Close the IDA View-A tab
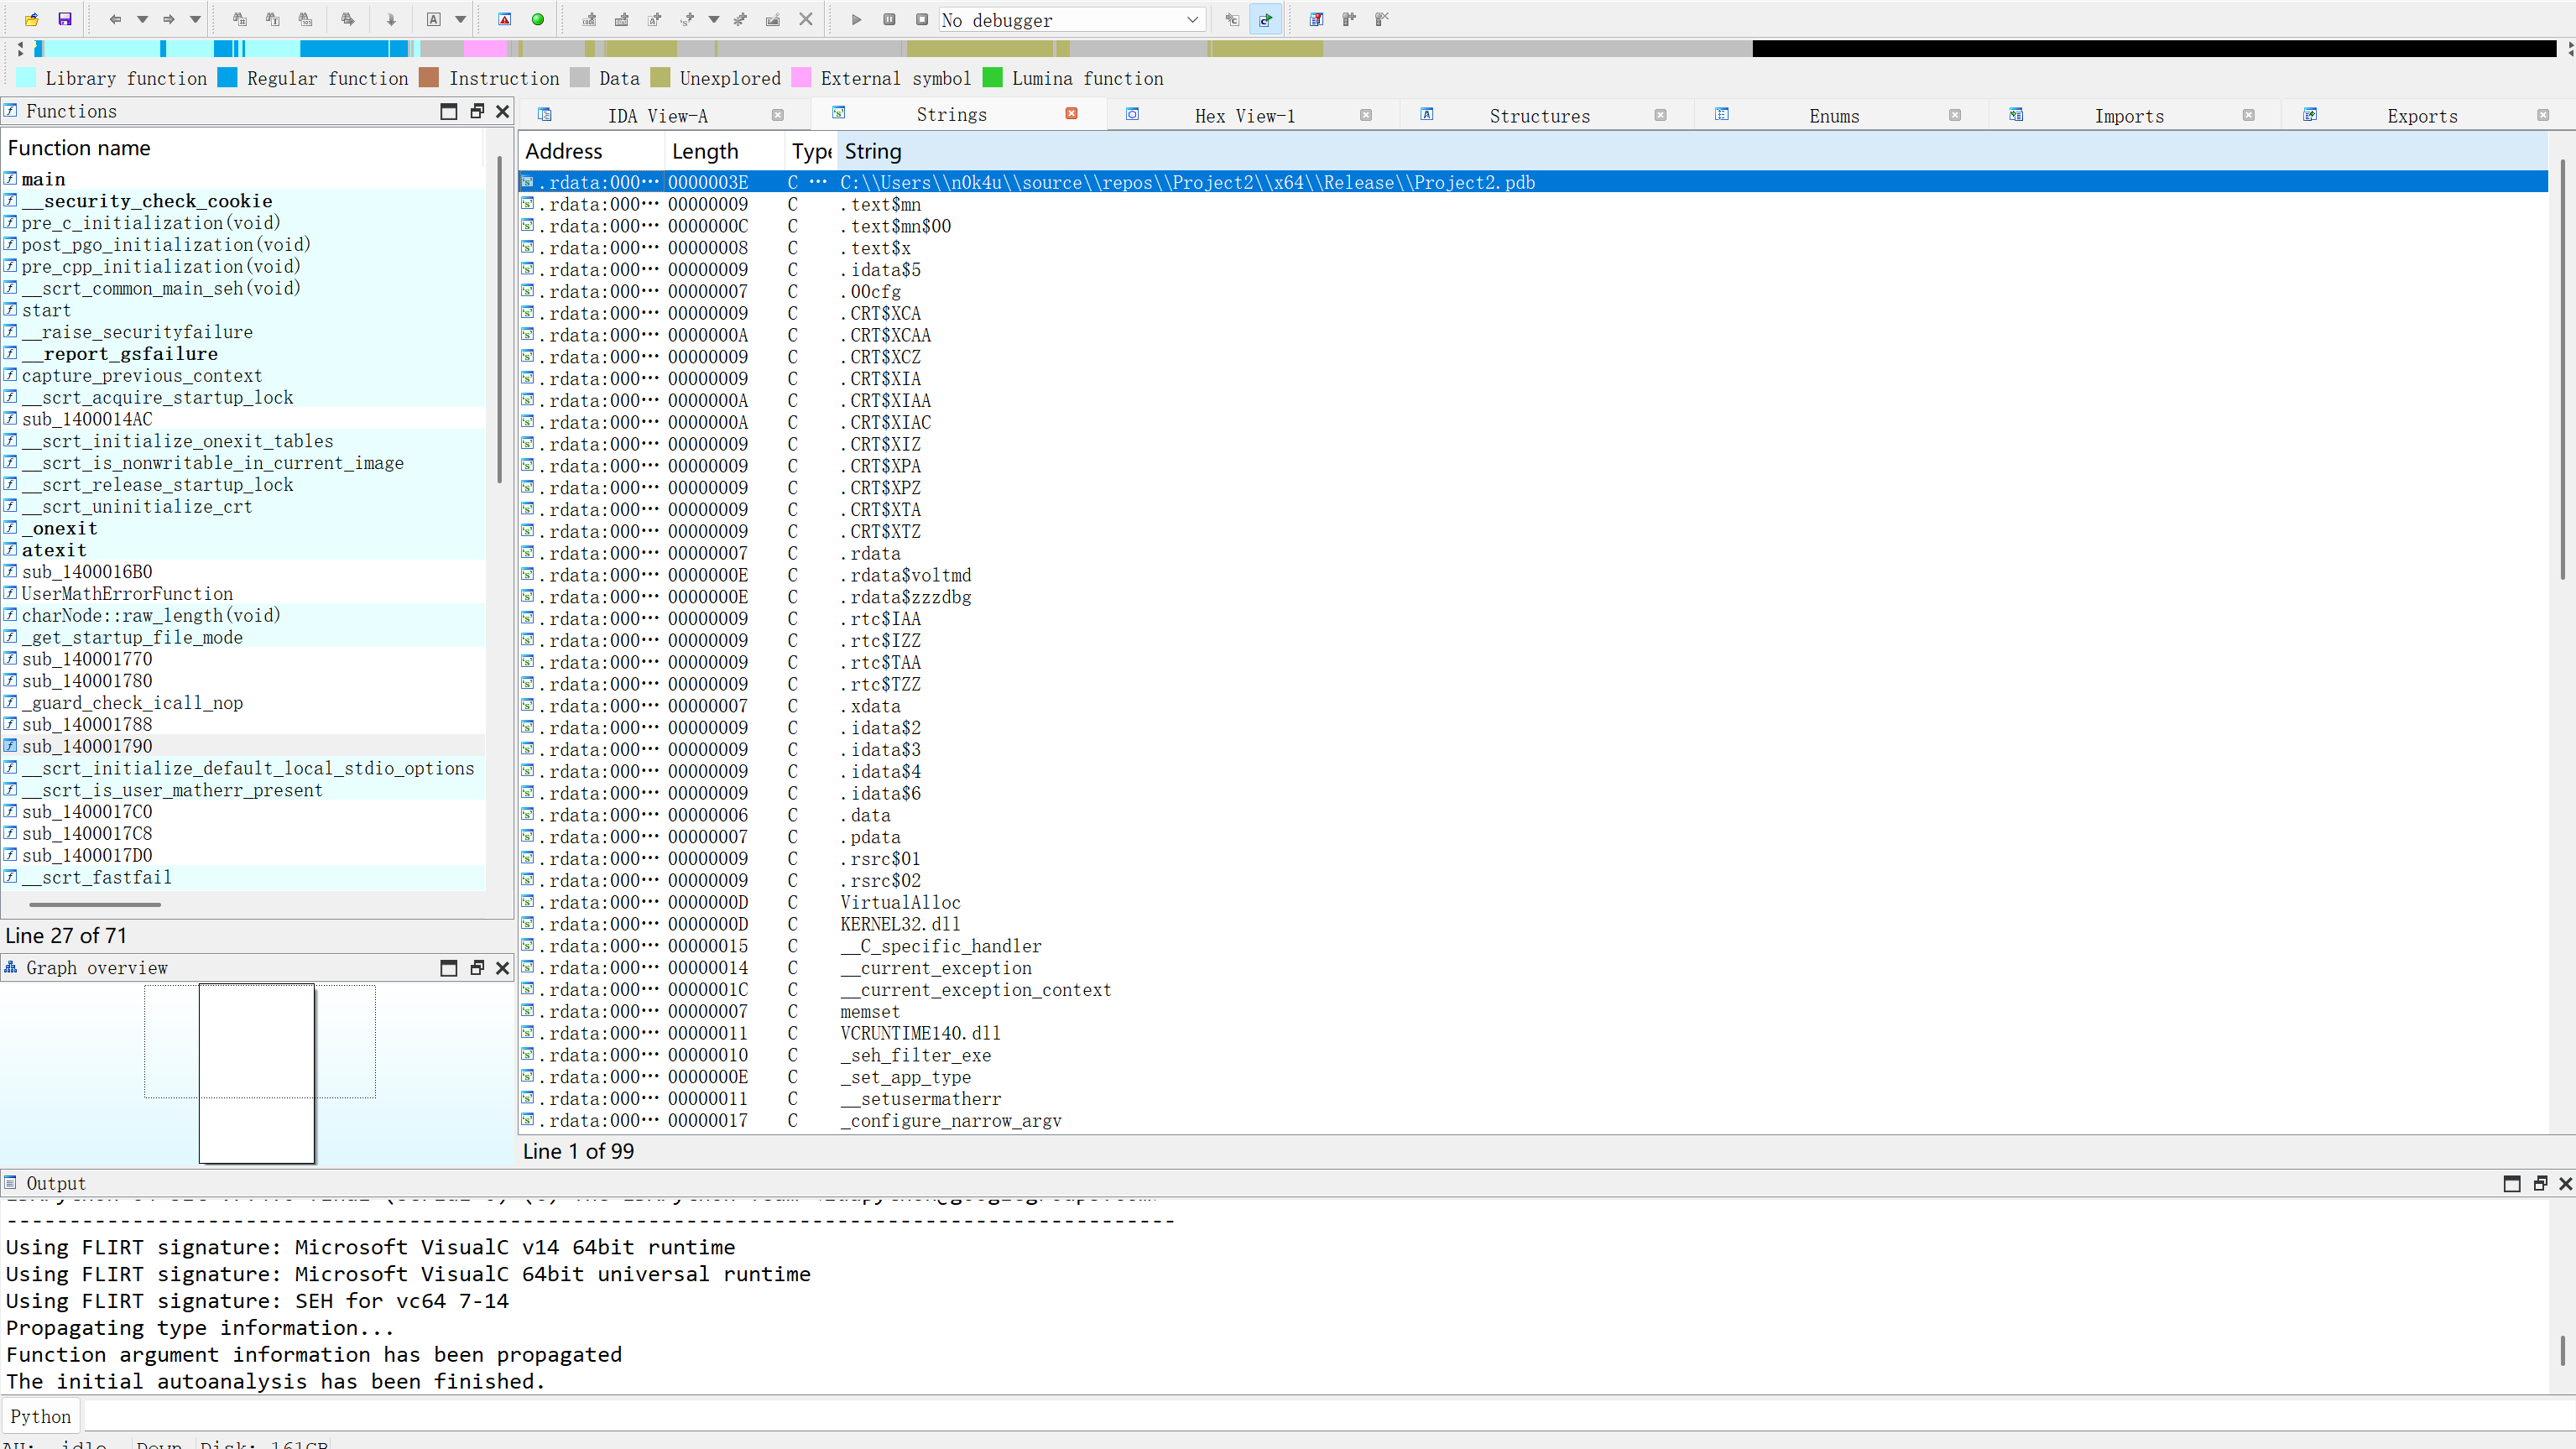Viewport: 2576px width, 1449px height. (777, 115)
